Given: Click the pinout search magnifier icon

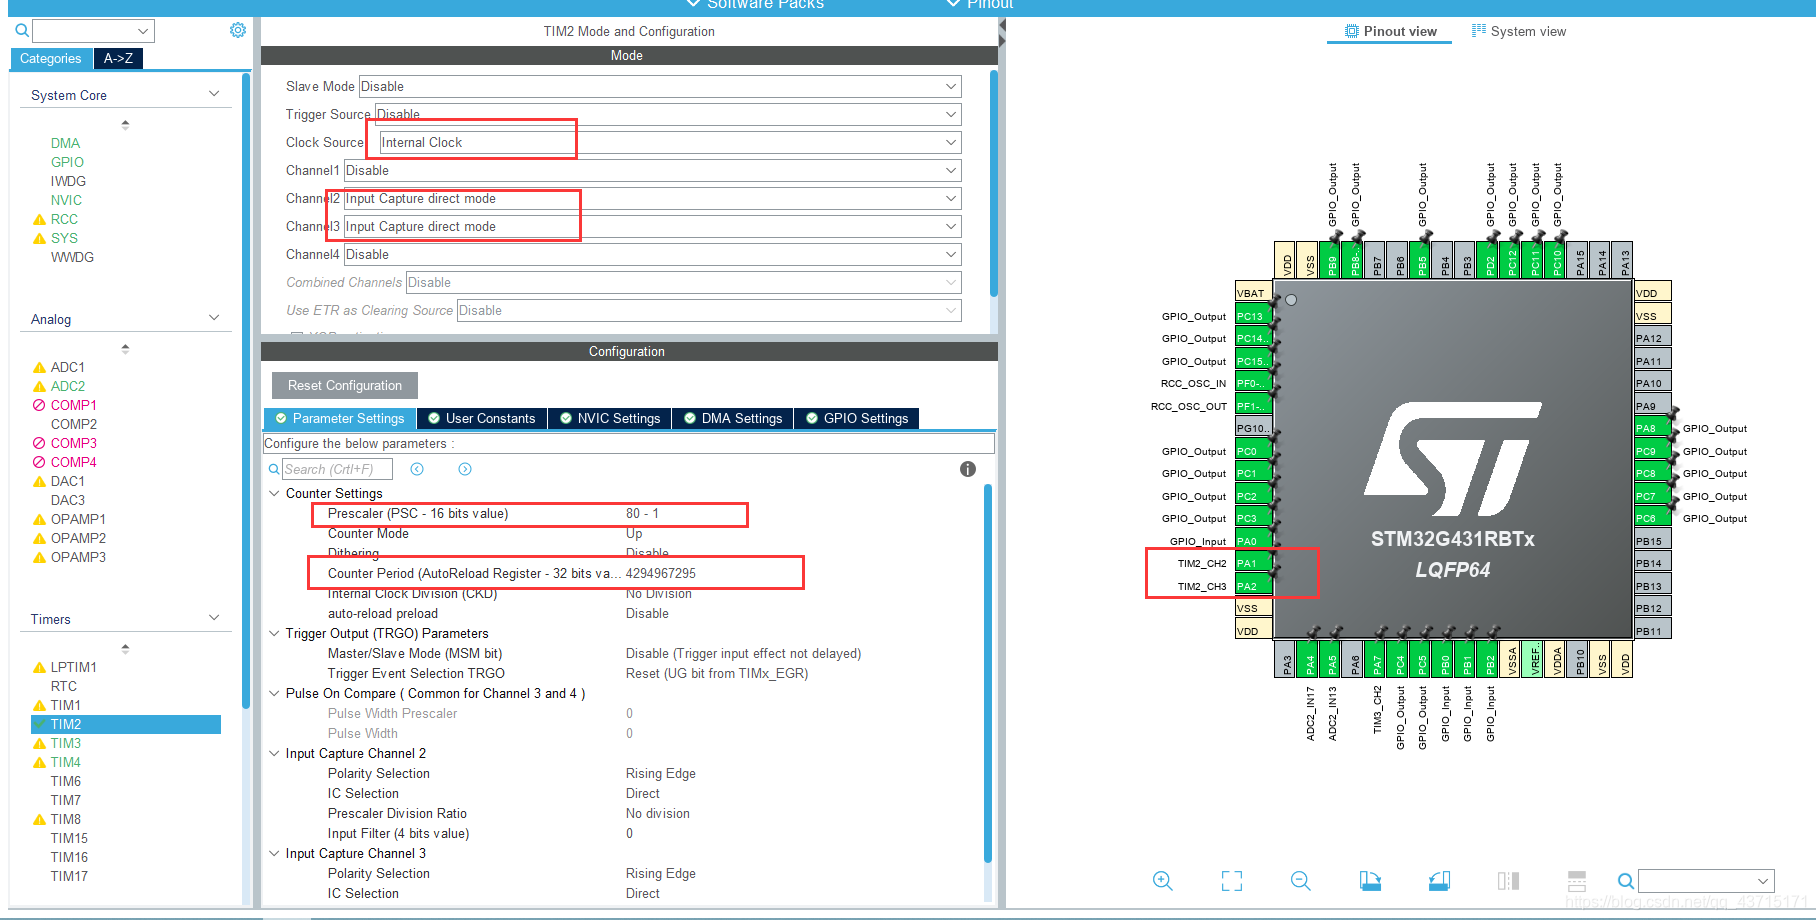Looking at the screenshot, I should (1626, 881).
